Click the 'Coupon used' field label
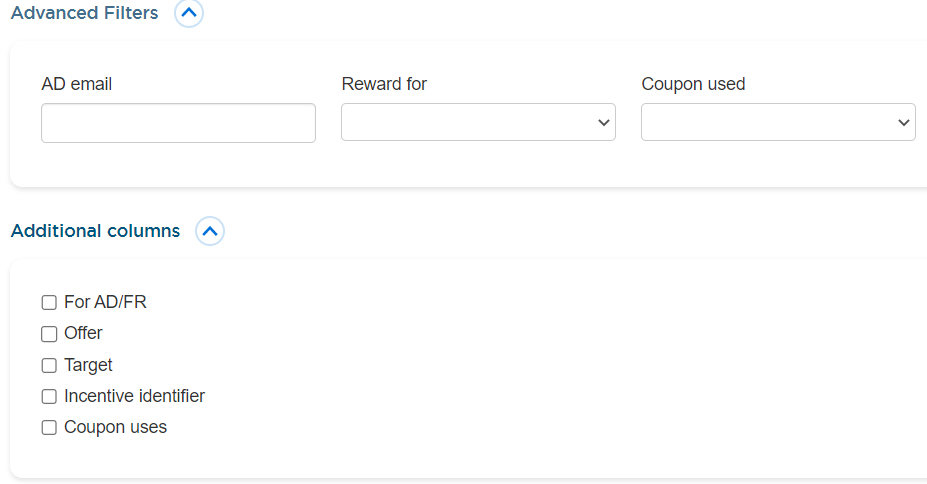Image resolution: width=927 pixels, height=484 pixels. click(693, 84)
